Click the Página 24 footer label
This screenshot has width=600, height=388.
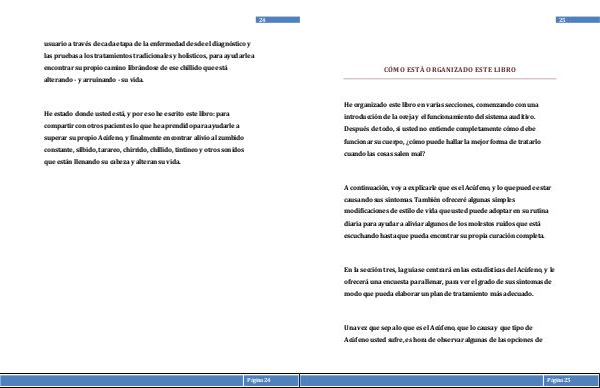pos(259,380)
